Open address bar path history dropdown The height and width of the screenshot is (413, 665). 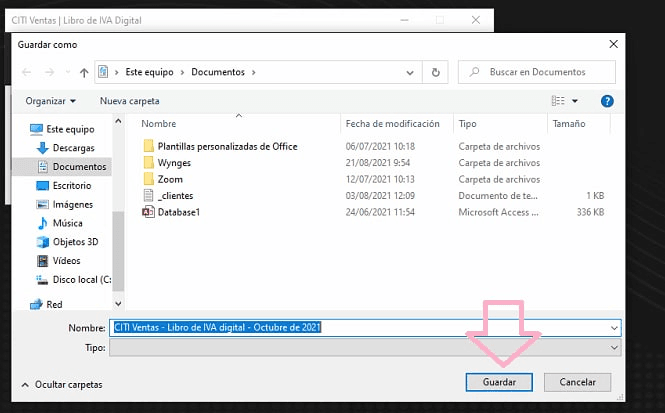coord(410,72)
